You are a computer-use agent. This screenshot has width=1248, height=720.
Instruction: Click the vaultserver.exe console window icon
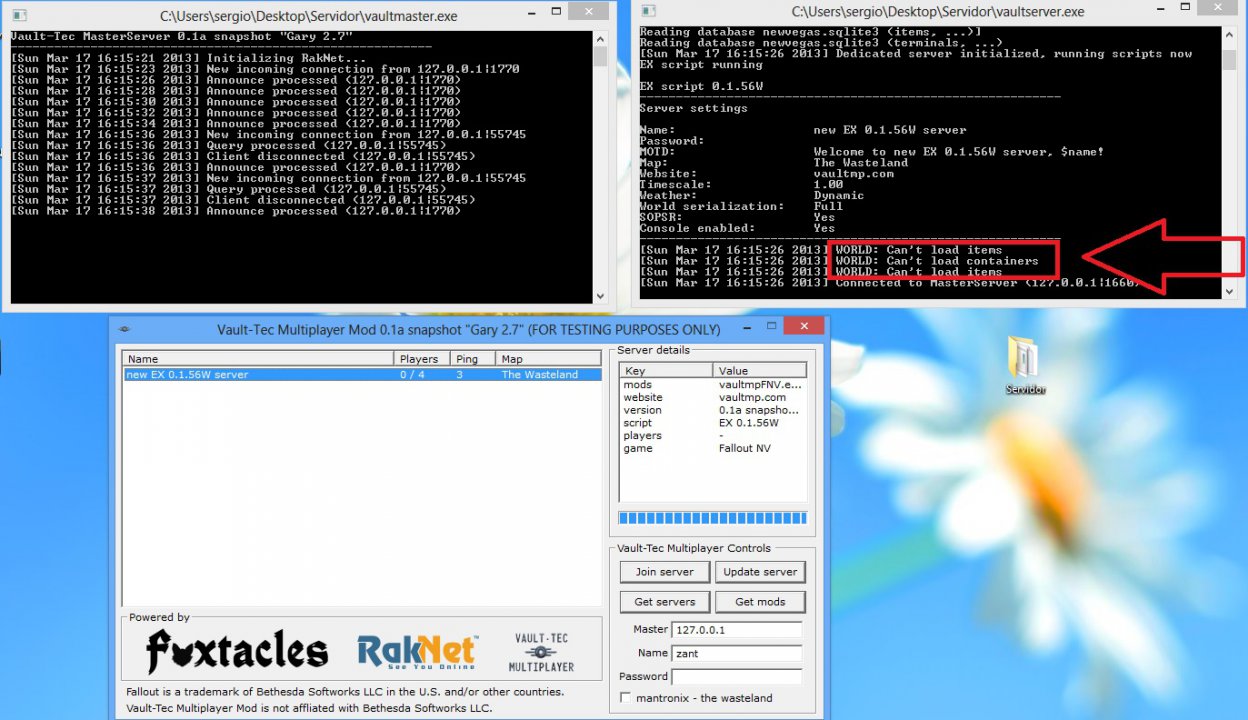click(648, 11)
